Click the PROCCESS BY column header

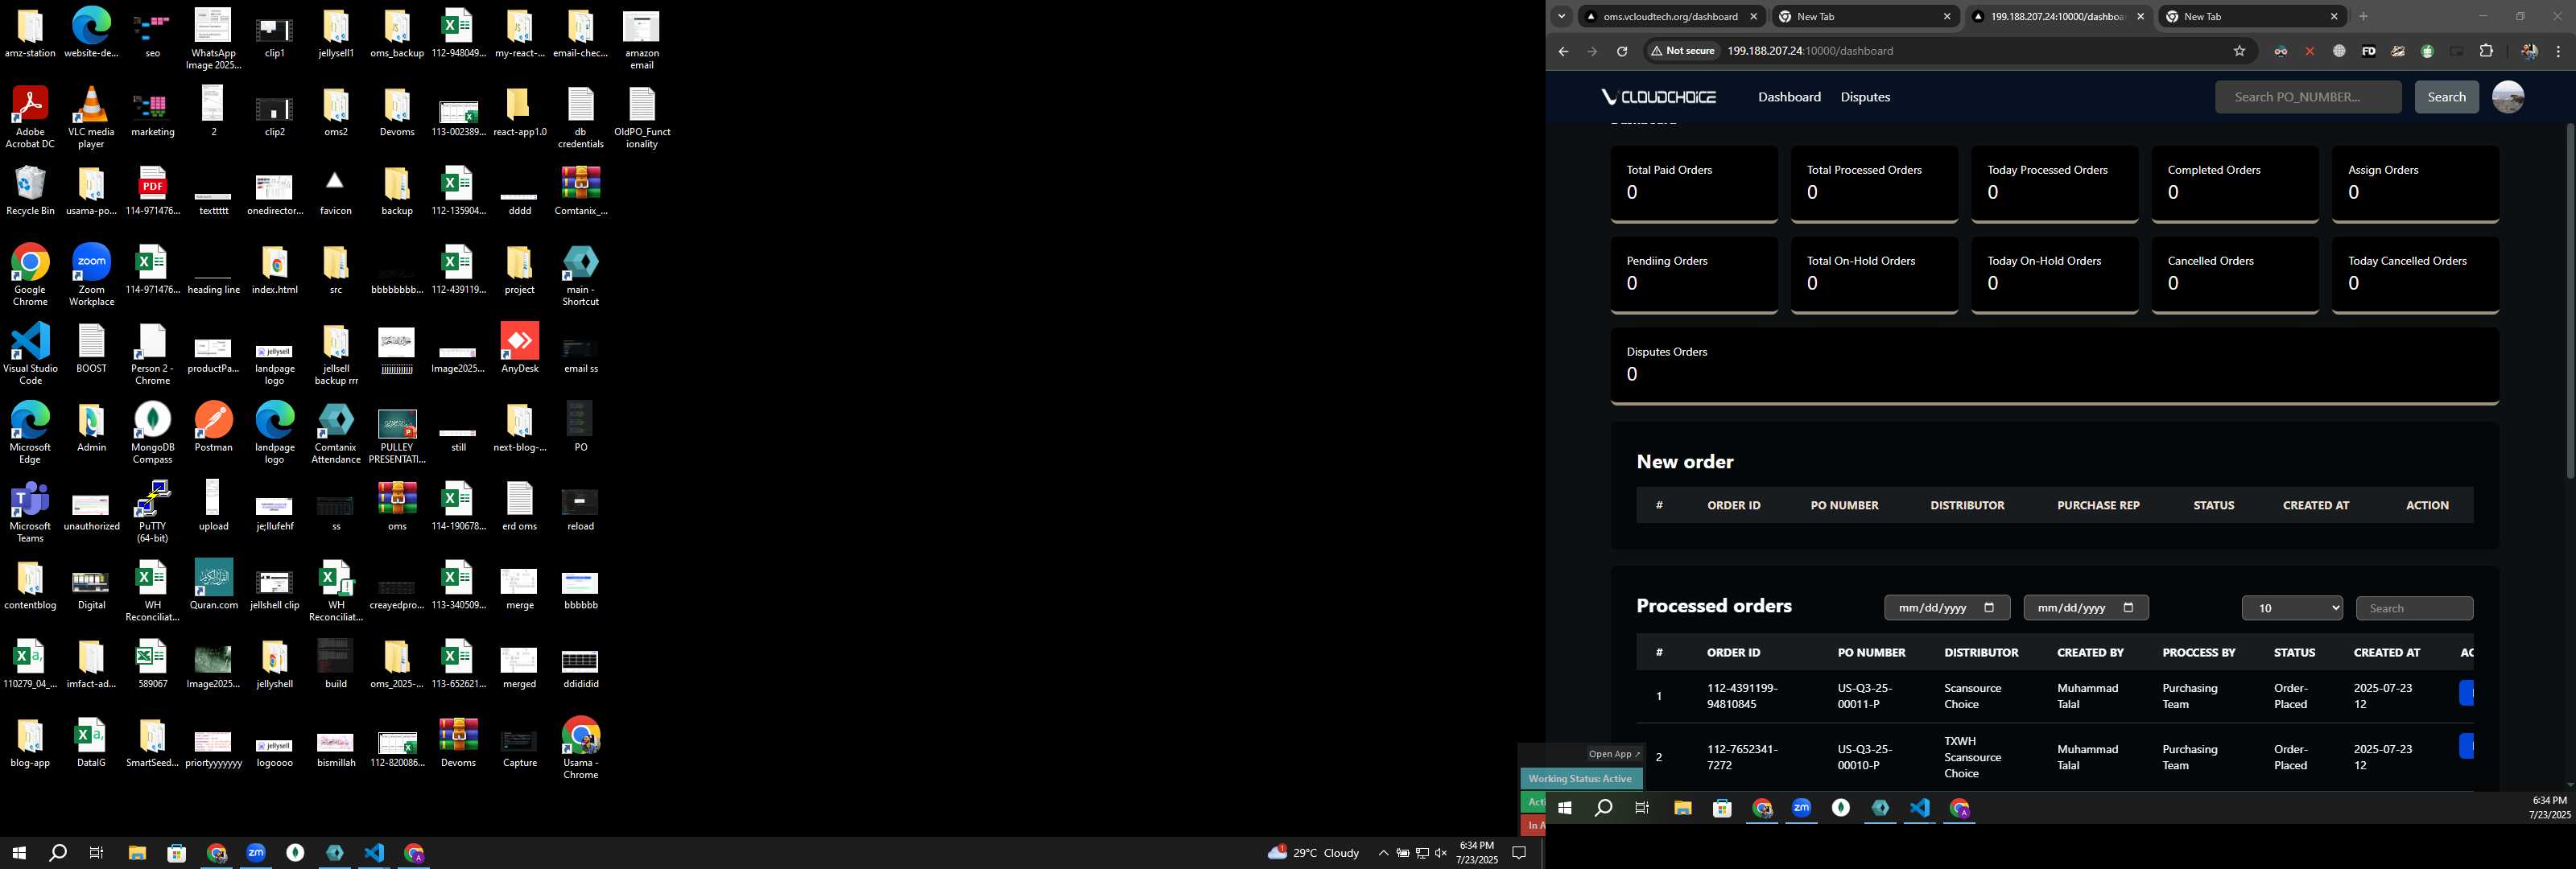tap(2198, 652)
